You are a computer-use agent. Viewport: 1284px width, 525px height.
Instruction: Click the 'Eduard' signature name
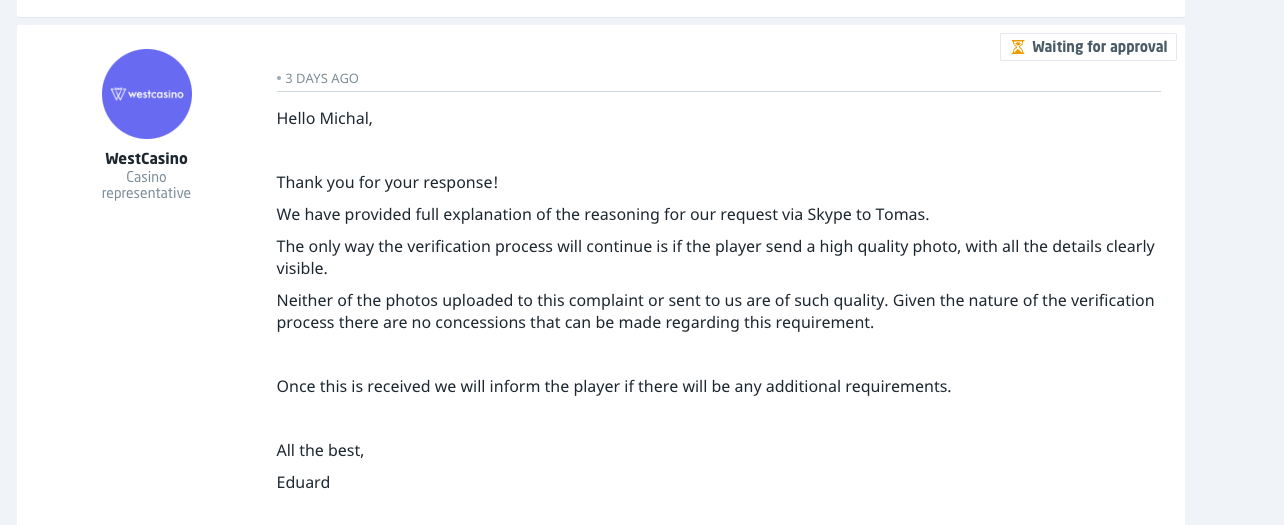[303, 482]
